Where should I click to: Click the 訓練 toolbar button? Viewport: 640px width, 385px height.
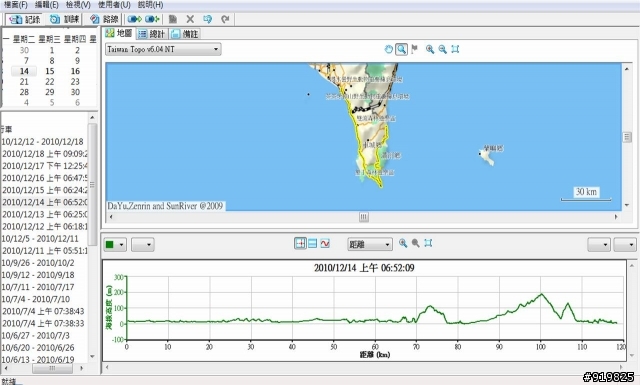[x=64, y=19]
